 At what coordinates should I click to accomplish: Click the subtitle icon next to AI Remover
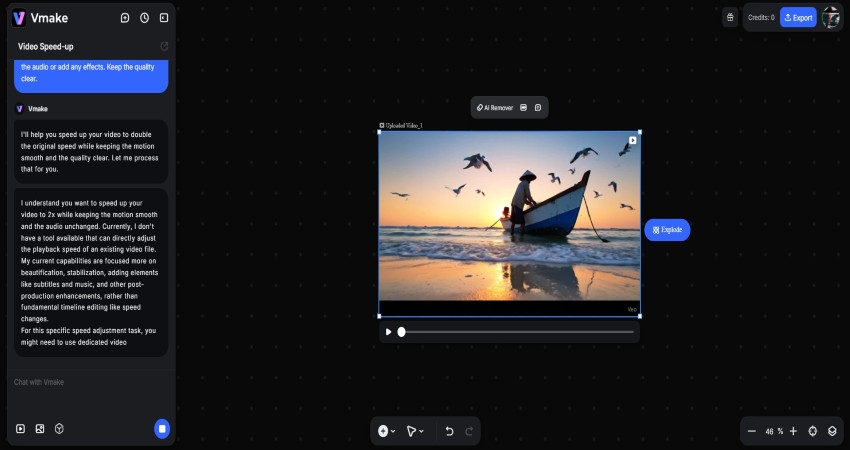click(523, 108)
